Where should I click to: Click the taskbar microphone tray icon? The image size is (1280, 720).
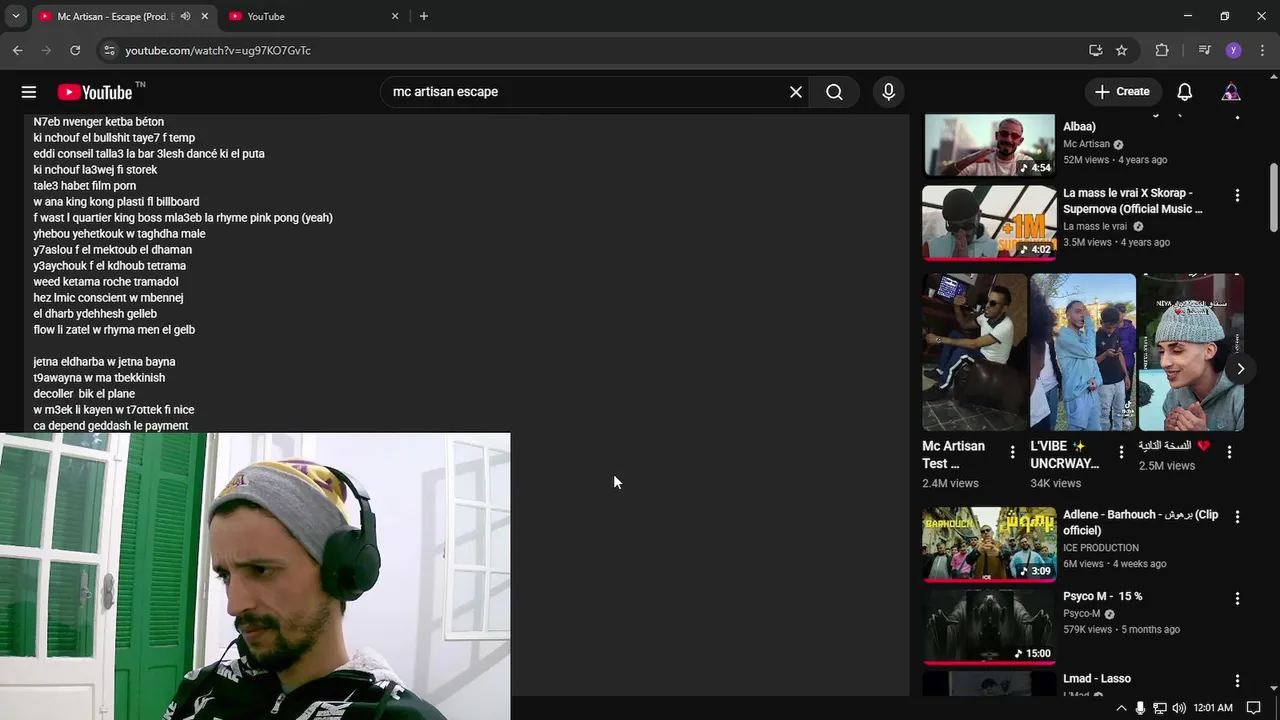tap(1140, 708)
